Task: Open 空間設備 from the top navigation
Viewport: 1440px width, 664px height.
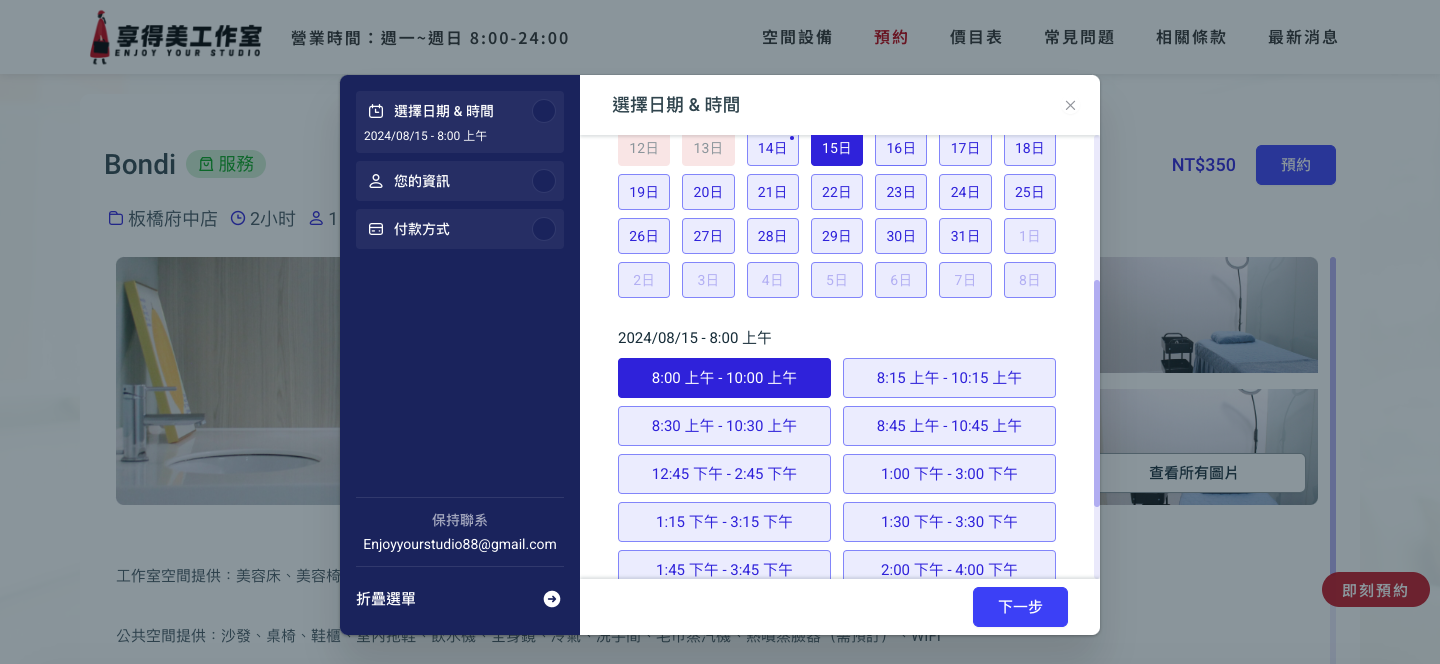Action: pyautogui.click(x=797, y=38)
